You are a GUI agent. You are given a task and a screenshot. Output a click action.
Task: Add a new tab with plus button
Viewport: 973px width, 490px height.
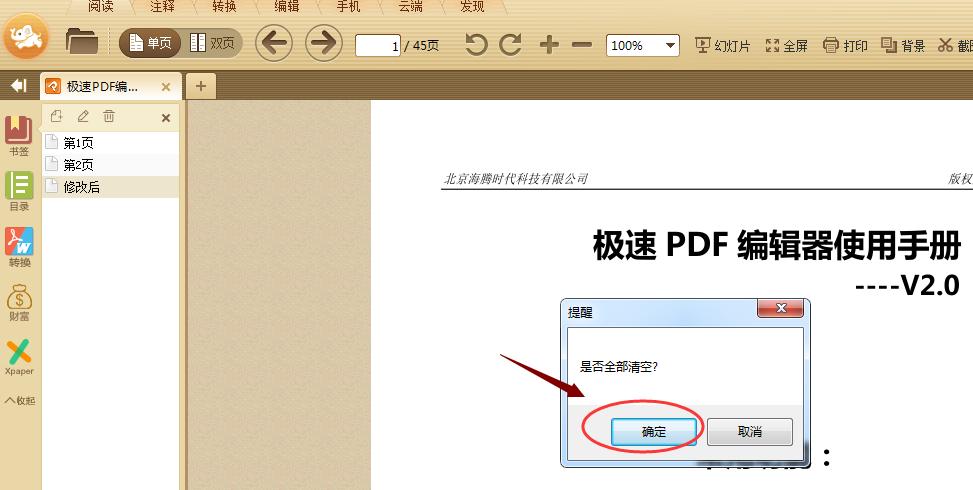tap(200, 86)
